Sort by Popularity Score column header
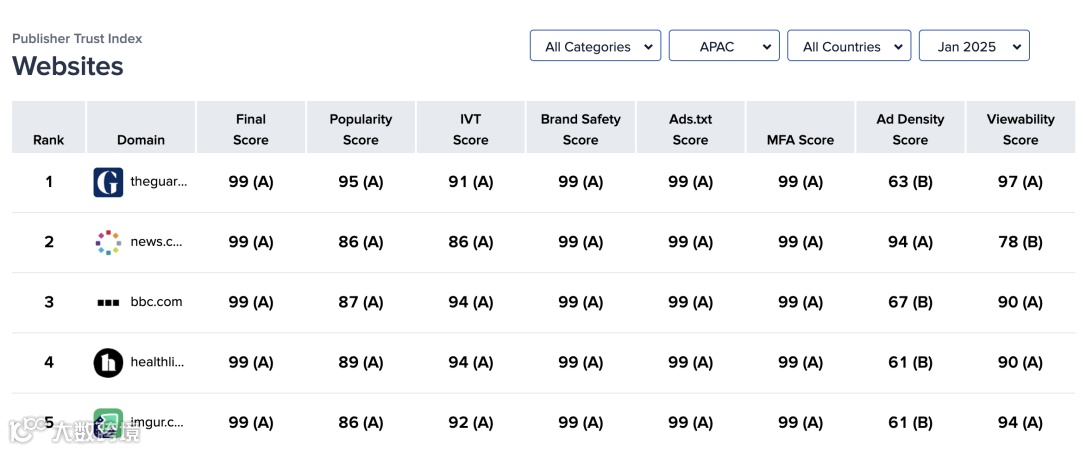 pyautogui.click(x=361, y=129)
